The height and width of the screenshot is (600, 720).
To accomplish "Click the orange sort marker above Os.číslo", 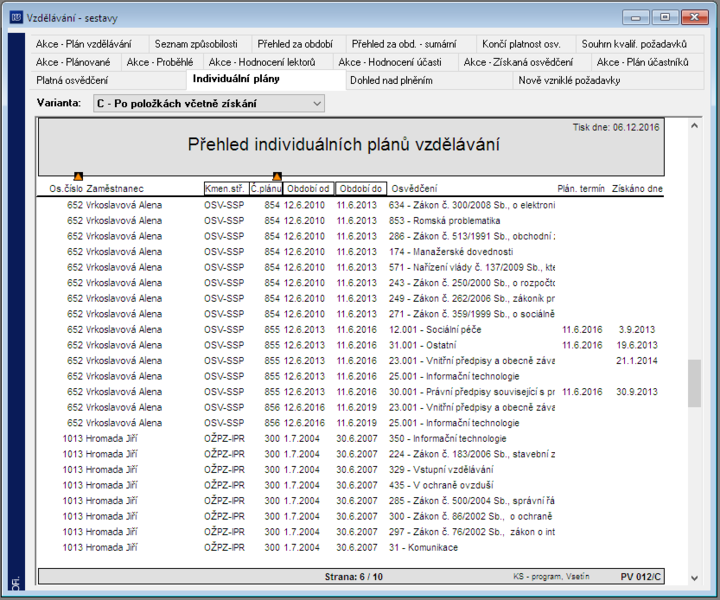I will (79, 176).
